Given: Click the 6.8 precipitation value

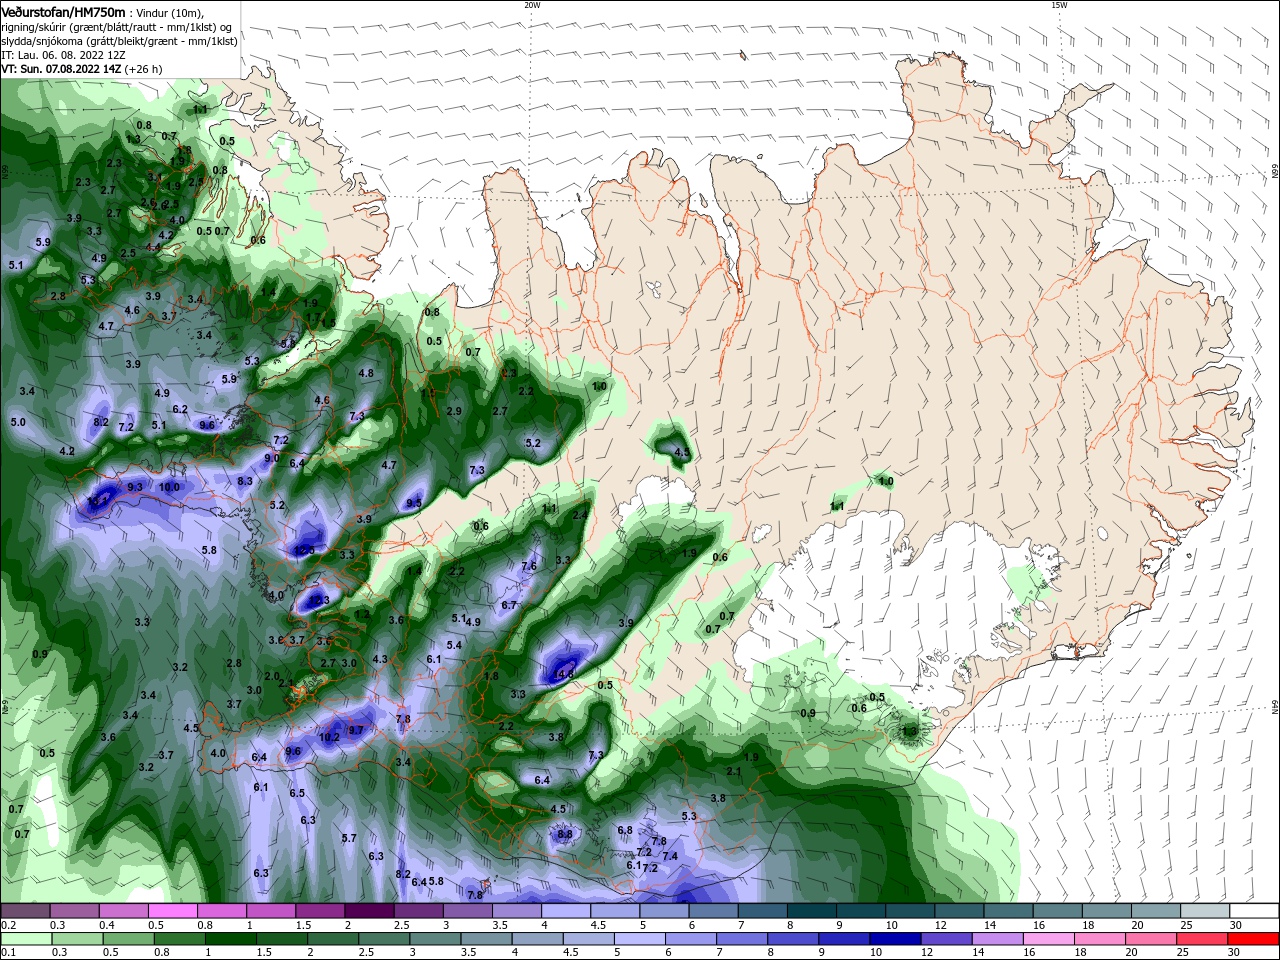Looking at the screenshot, I should point(625,830).
